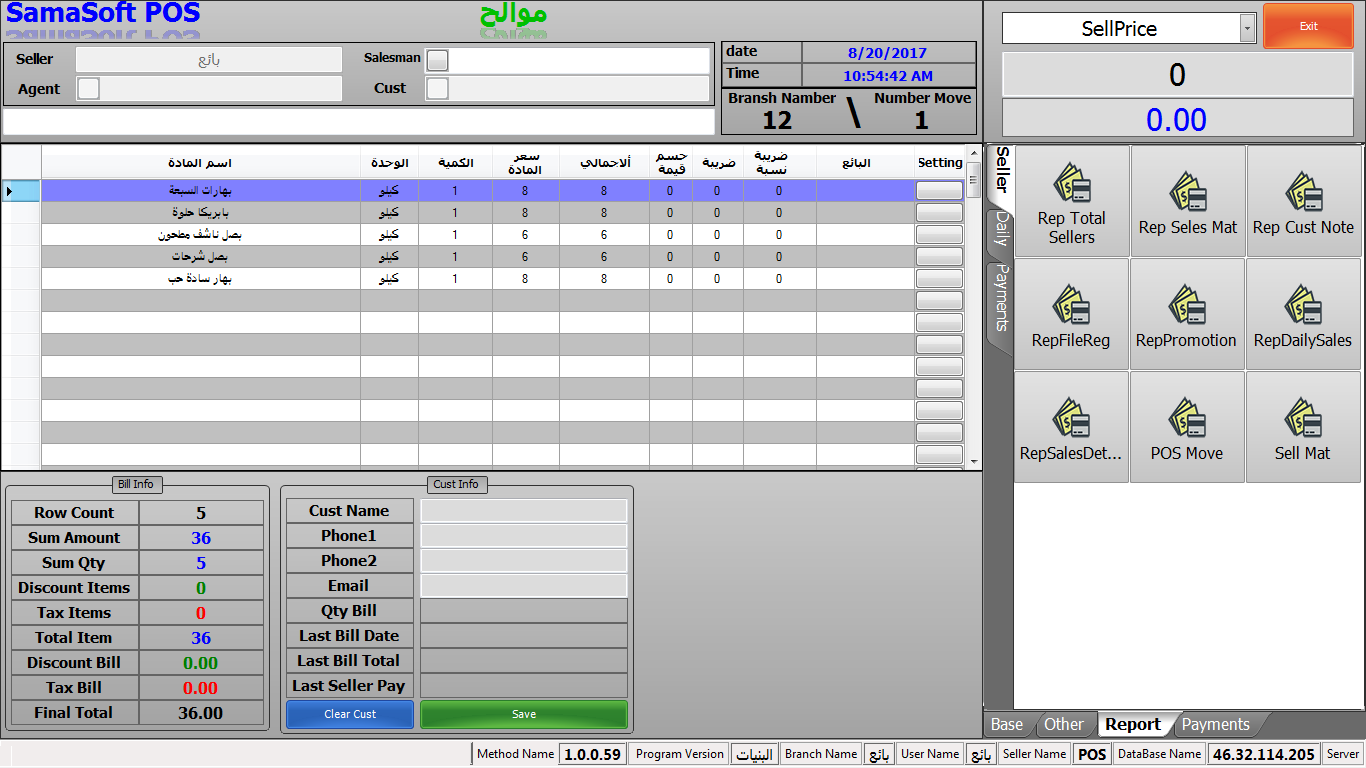1366x768 pixels.
Task: Click the down arrow of the items grid scrollbar
Action: pos(974,462)
